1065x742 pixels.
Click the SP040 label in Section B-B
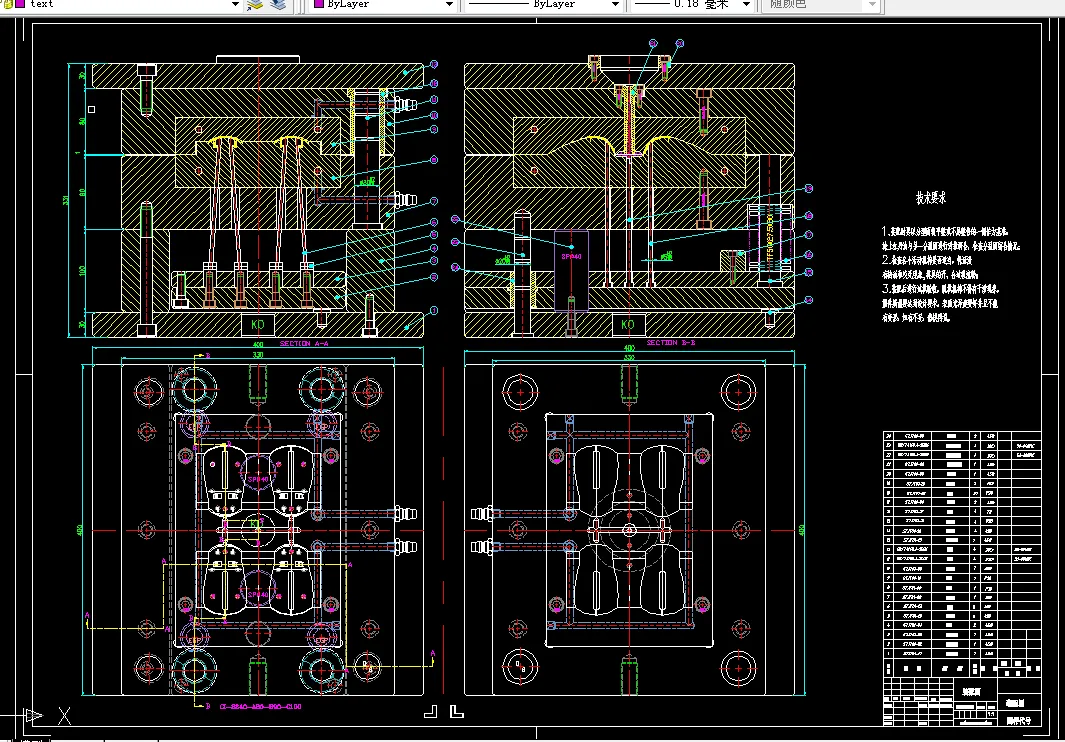click(571, 257)
